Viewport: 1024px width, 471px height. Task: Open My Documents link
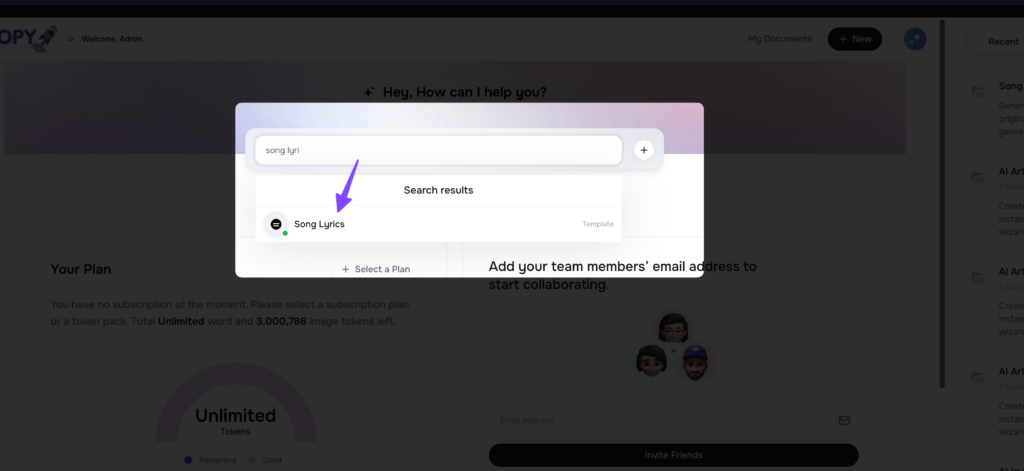tap(780, 39)
